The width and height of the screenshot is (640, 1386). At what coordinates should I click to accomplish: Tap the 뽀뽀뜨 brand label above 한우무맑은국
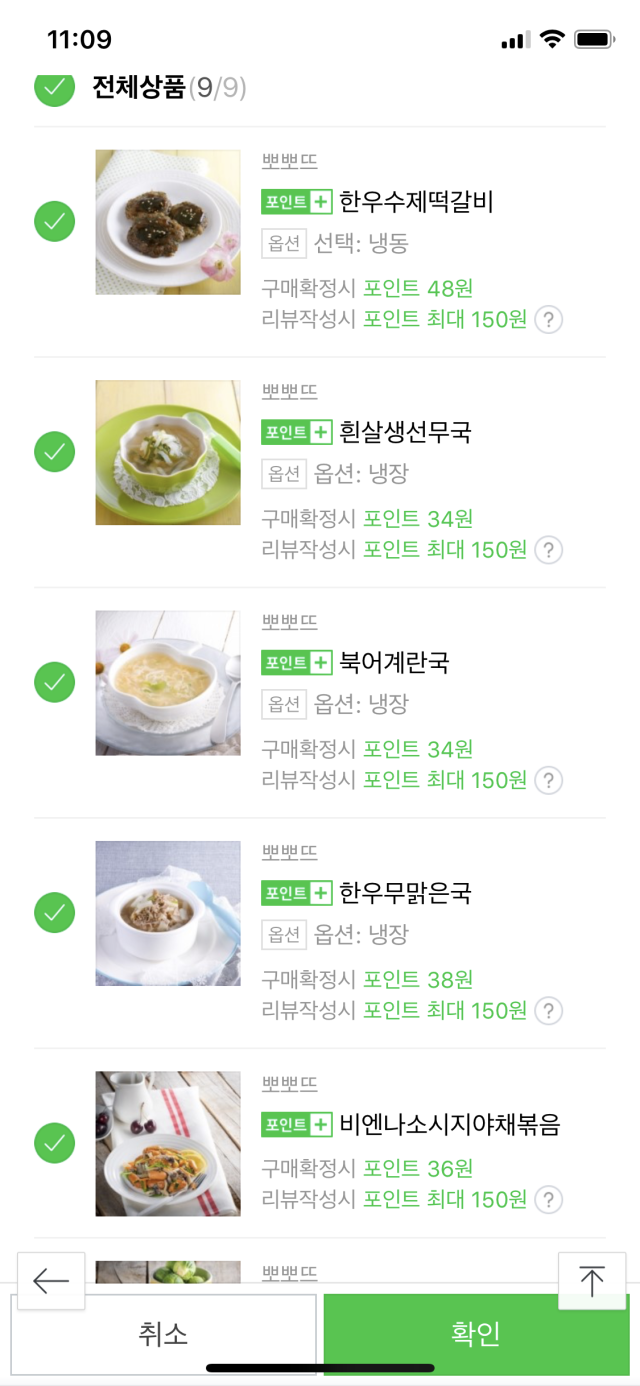pos(289,853)
